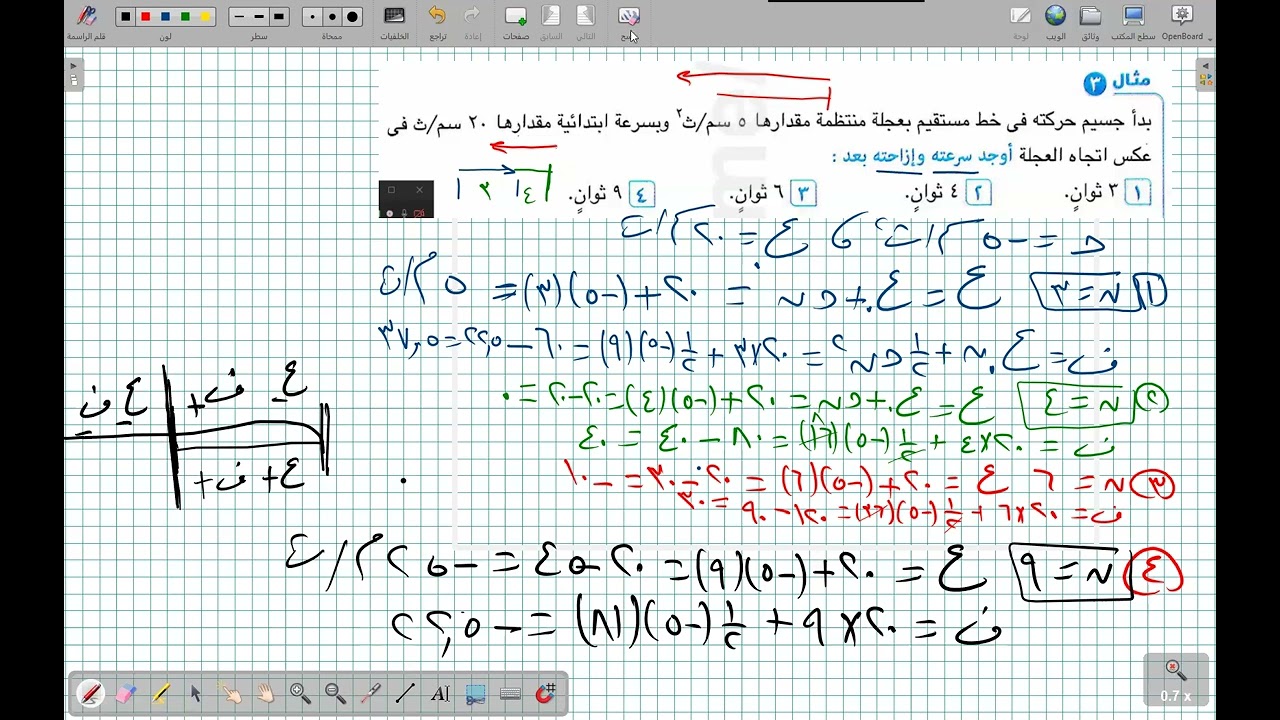Image resolution: width=1280 pixels, height=720 pixels.
Task: Click the recording widget's microphone icon
Action: (x=404, y=212)
